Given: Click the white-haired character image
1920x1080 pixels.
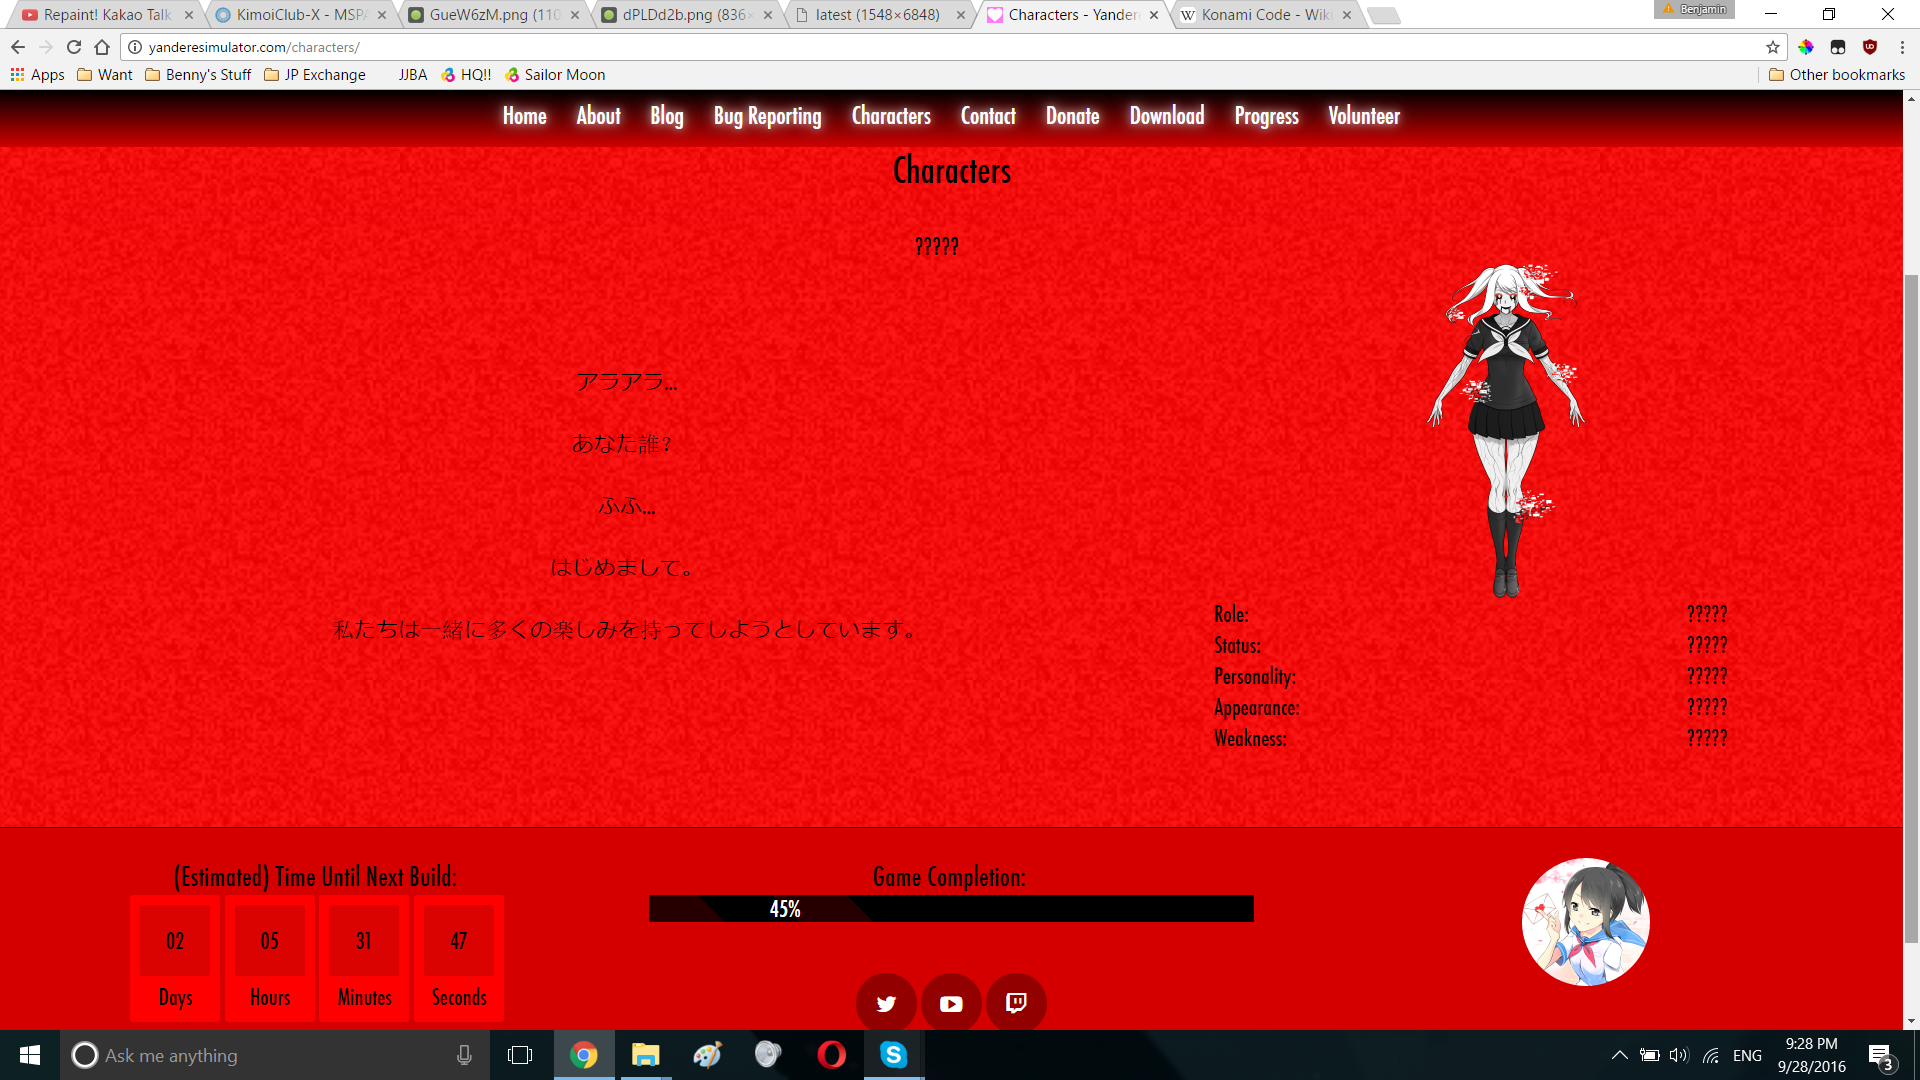Looking at the screenshot, I should pyautogui.click(x=1506, y=431).
